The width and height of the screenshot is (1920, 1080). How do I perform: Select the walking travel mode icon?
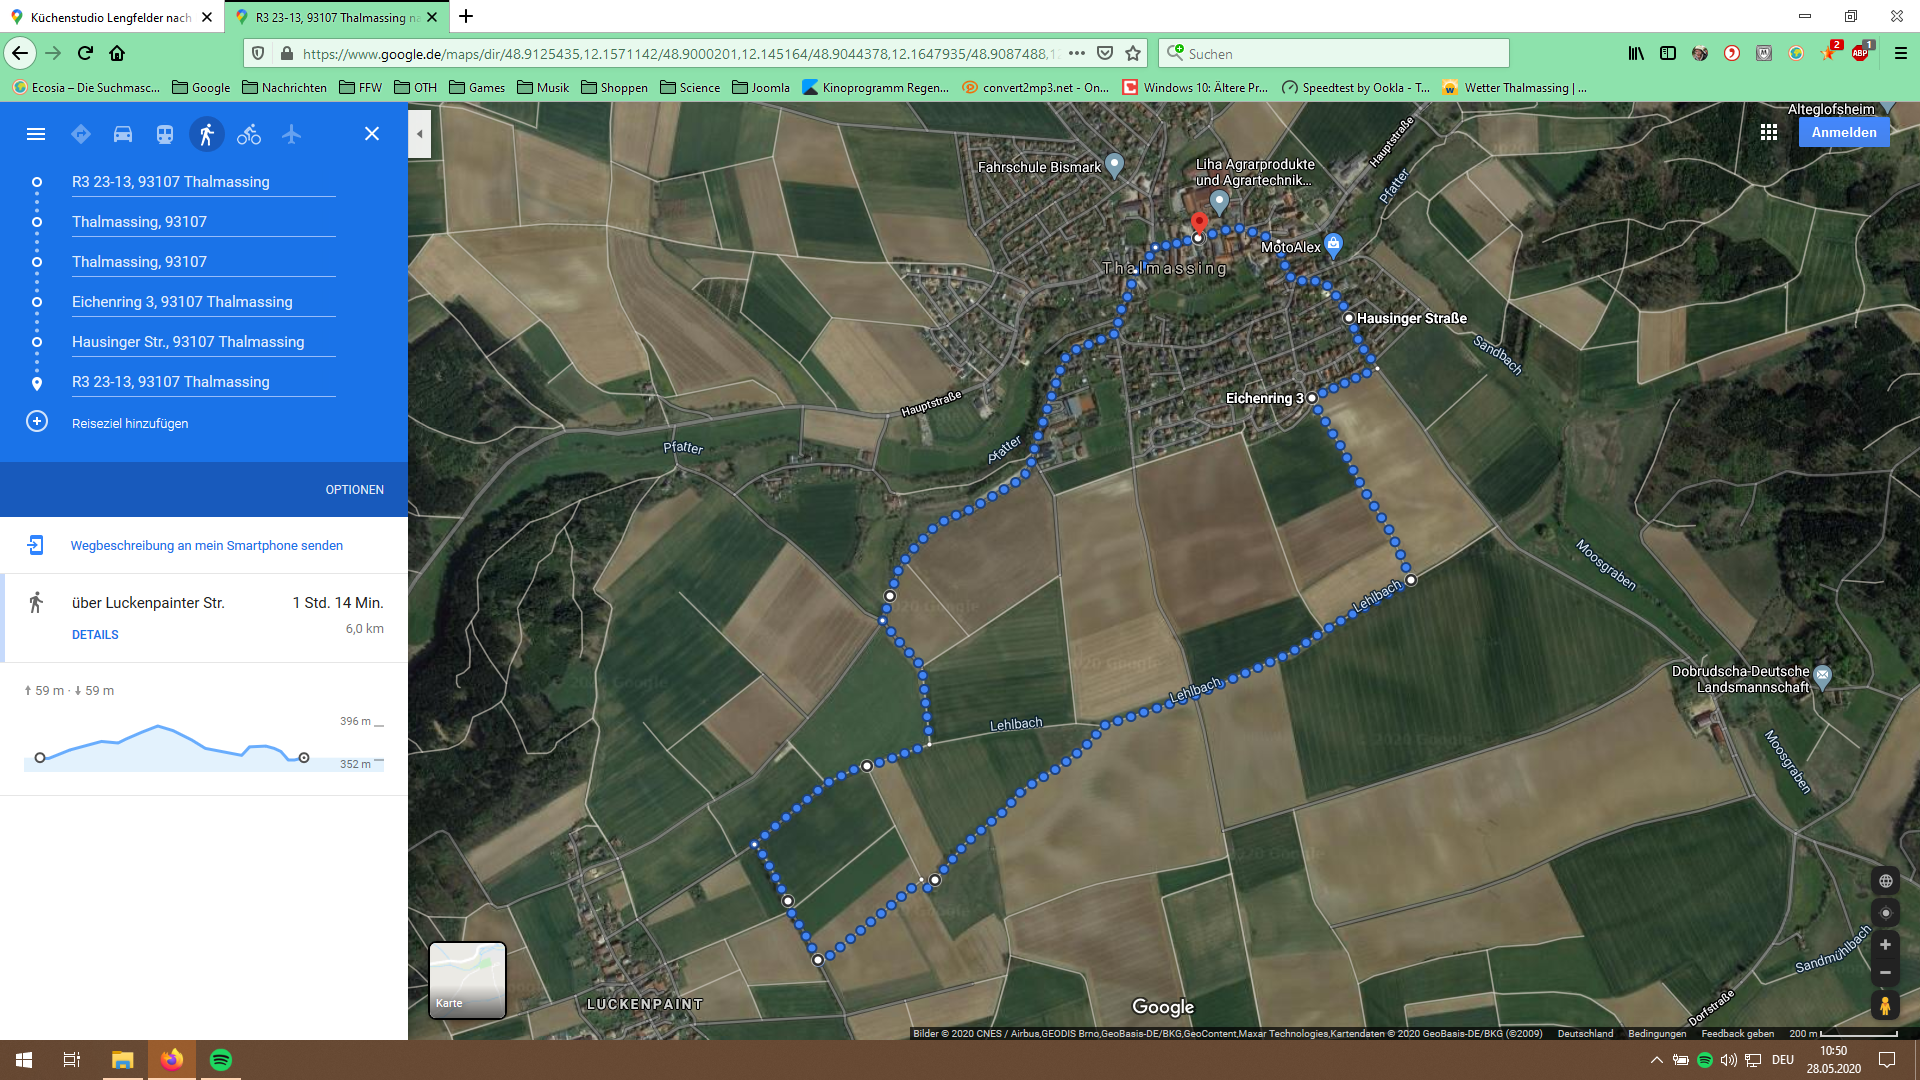[x=206, y=134]
